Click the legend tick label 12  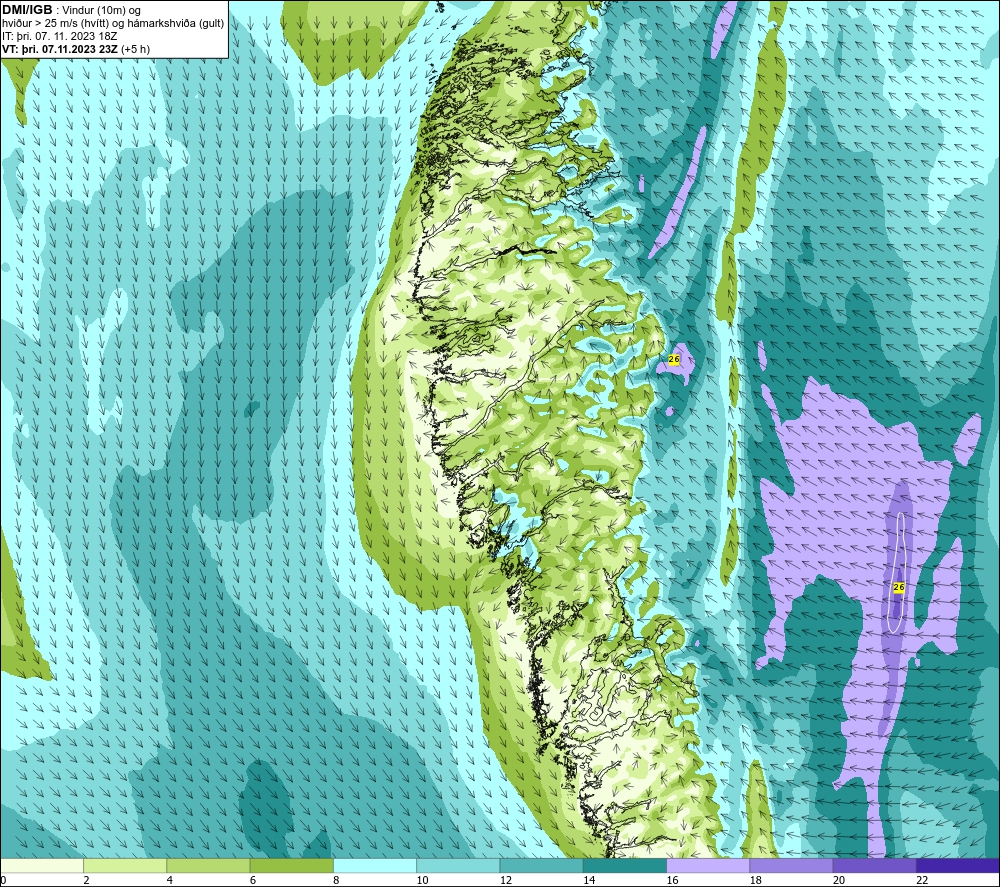tap(506, 880)
